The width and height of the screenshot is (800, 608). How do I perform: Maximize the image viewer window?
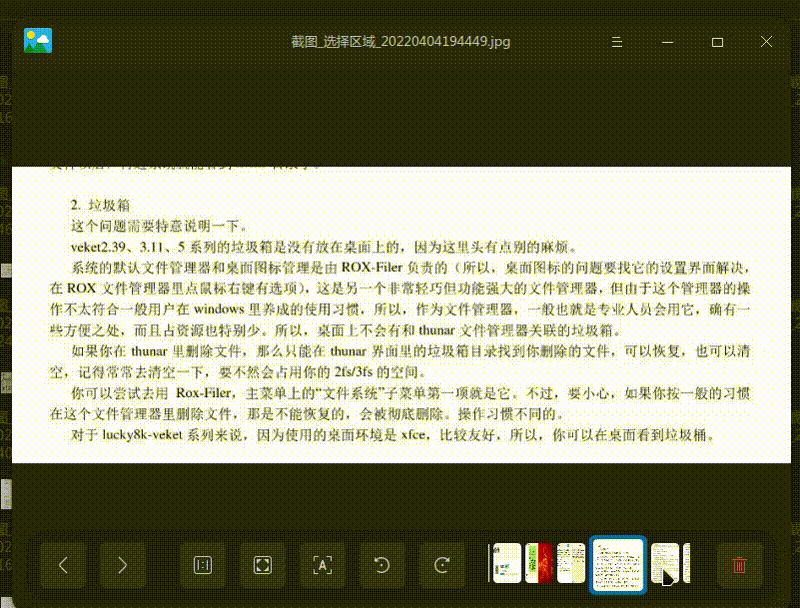pyautogui.click(x=716, y=41)
